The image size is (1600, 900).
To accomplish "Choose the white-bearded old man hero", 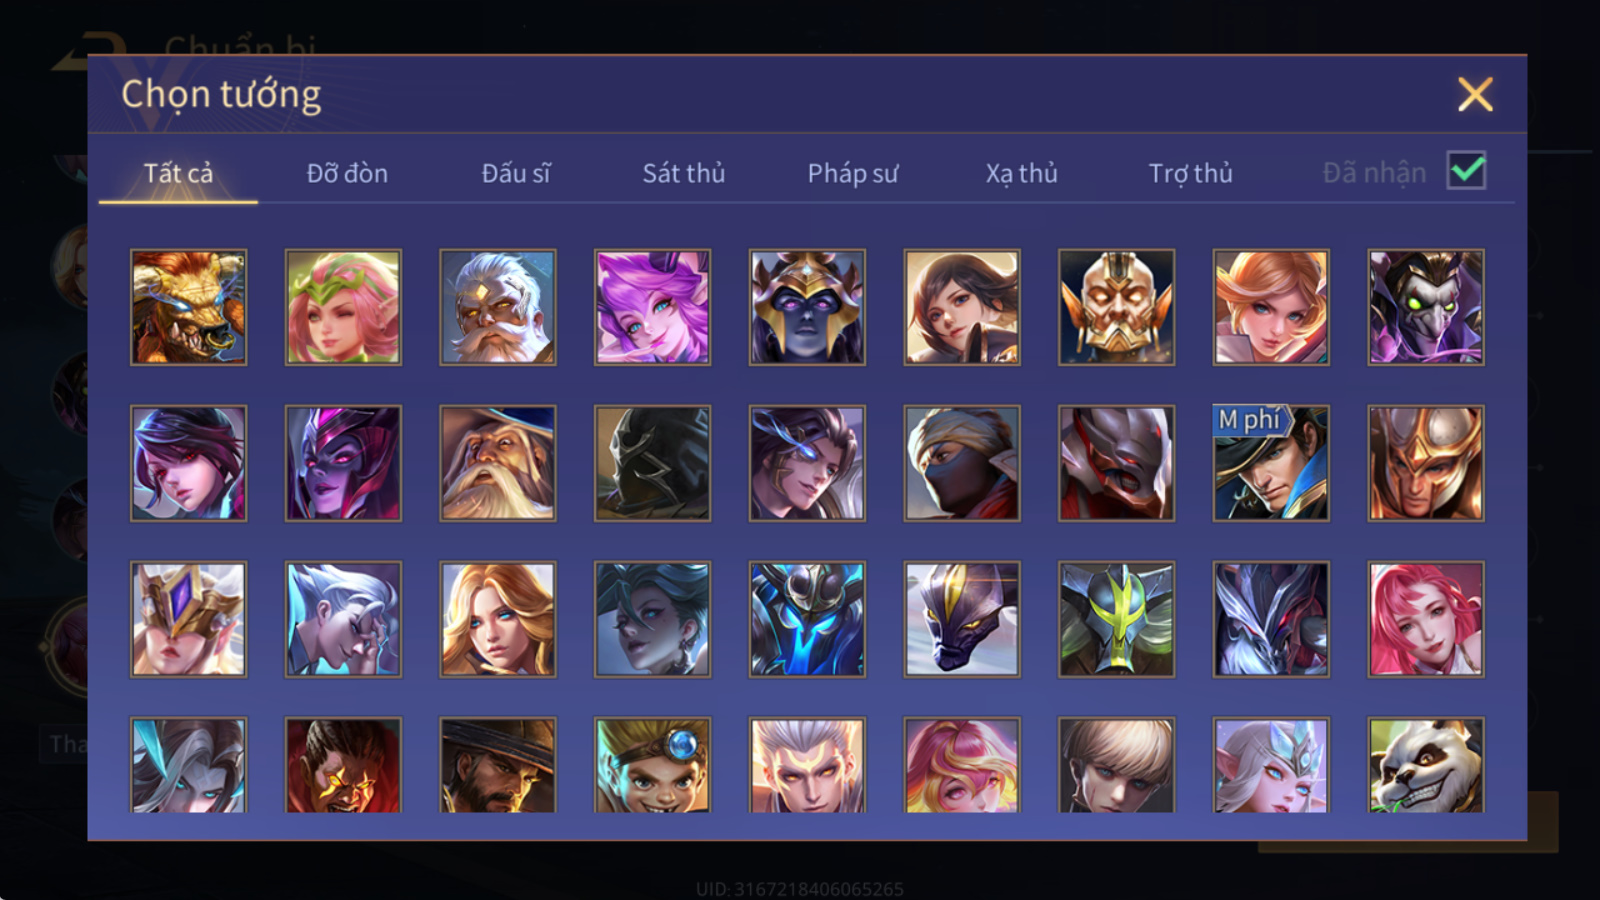I will pos(498,307).
